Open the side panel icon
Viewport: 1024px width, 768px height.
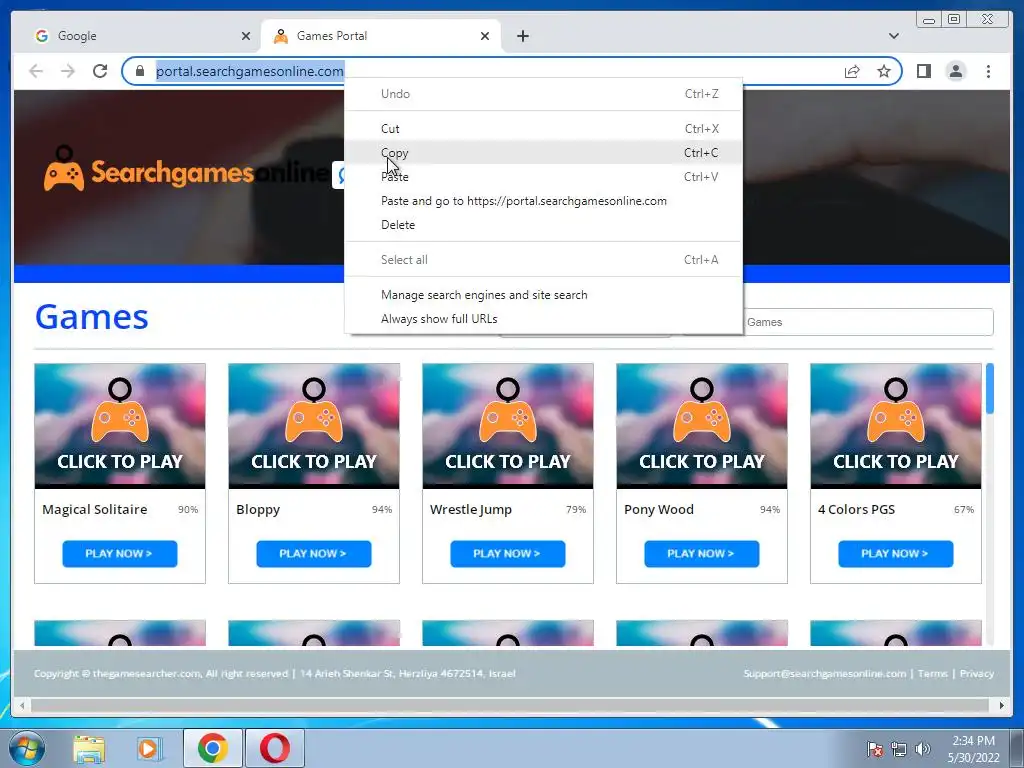coord(923,71)
